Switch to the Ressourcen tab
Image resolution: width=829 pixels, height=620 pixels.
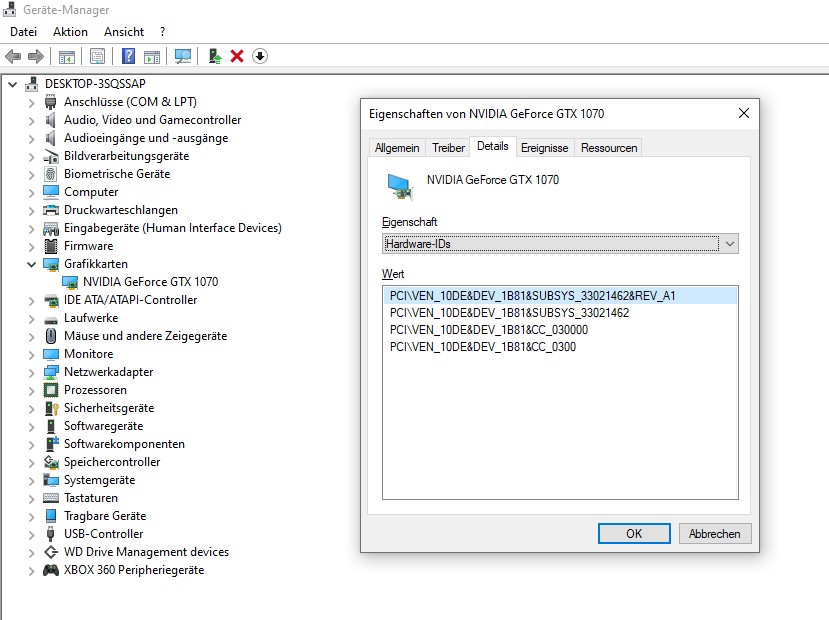tap(609, 148)
